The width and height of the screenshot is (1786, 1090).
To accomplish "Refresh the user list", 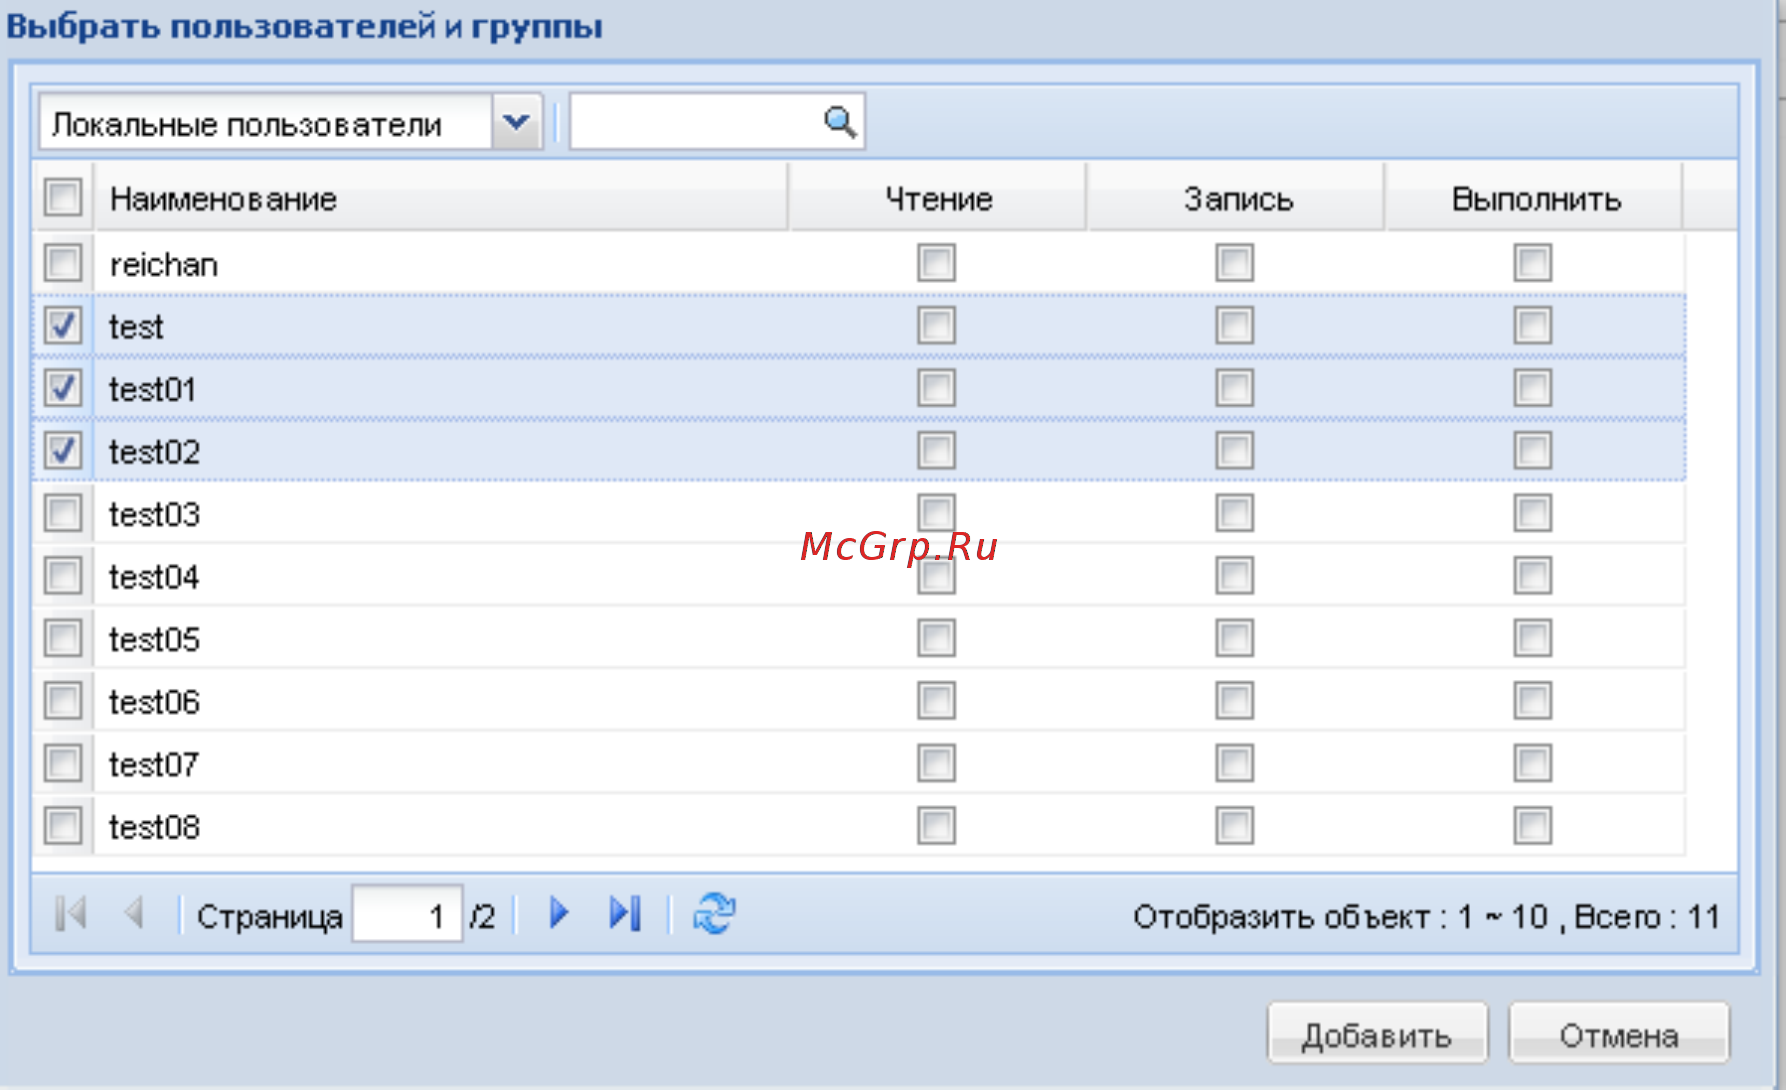I will (715, 913).
